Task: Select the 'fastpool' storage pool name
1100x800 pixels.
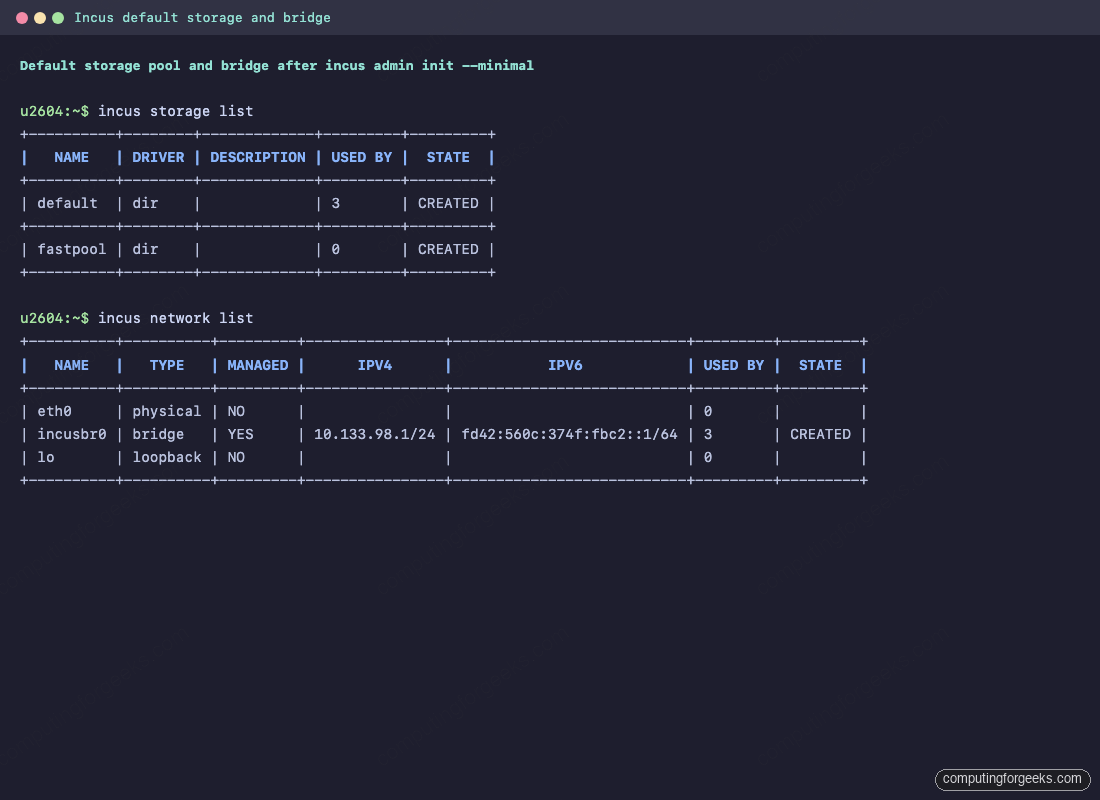Action: 72,250
